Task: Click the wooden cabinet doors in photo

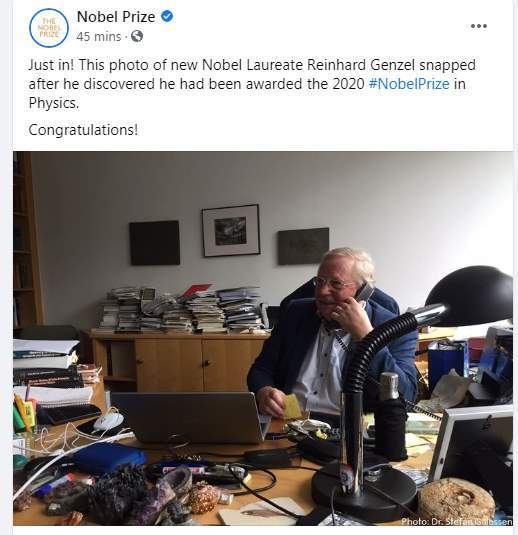Action: (201, 365)
